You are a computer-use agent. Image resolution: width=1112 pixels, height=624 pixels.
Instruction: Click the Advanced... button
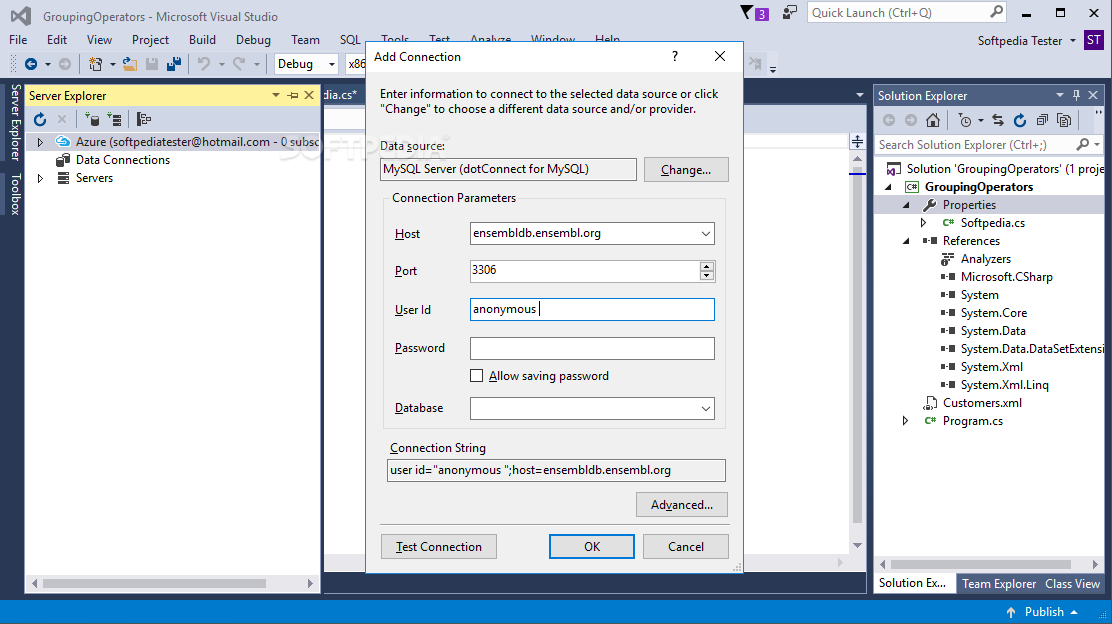pyautogui.click(x=682, y=504)
